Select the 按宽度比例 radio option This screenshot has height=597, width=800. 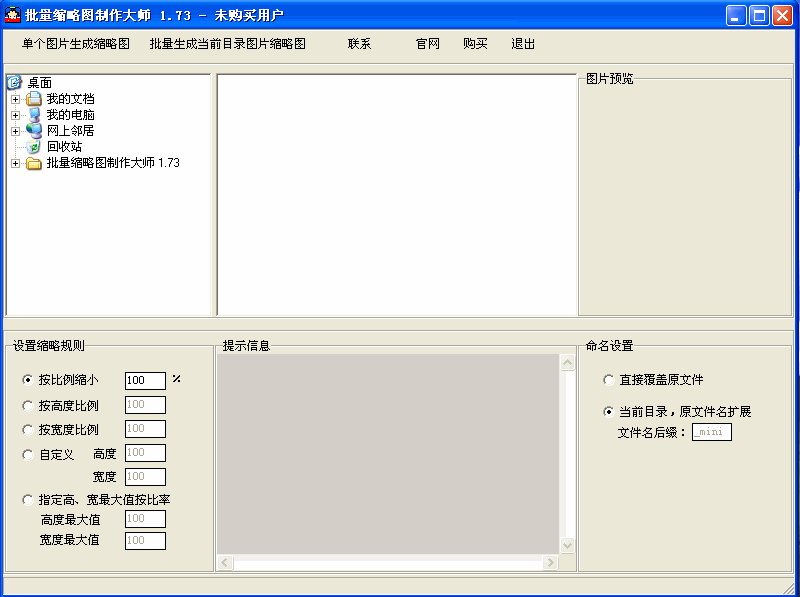(27, 430)
